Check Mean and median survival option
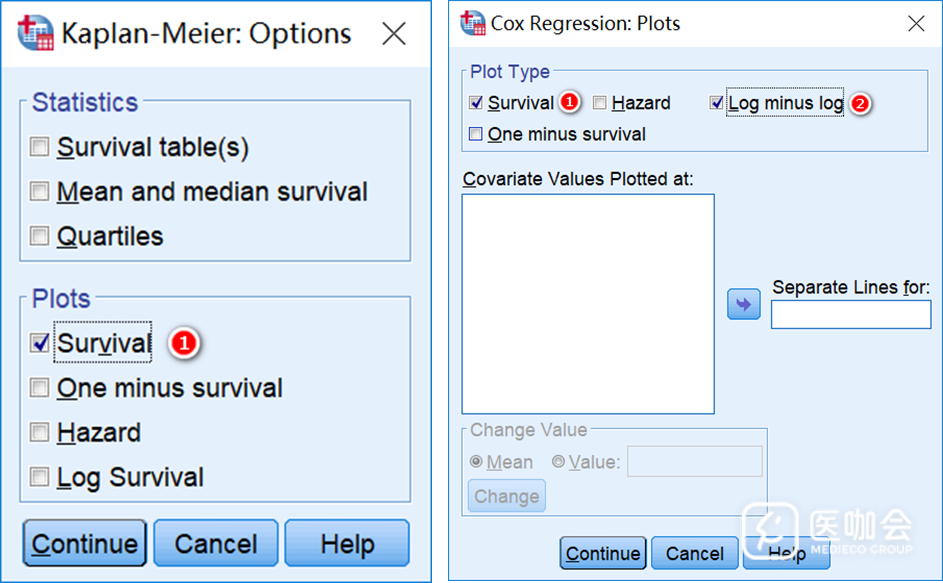This screenshot has height=583, width=943. tap(40, 192)
